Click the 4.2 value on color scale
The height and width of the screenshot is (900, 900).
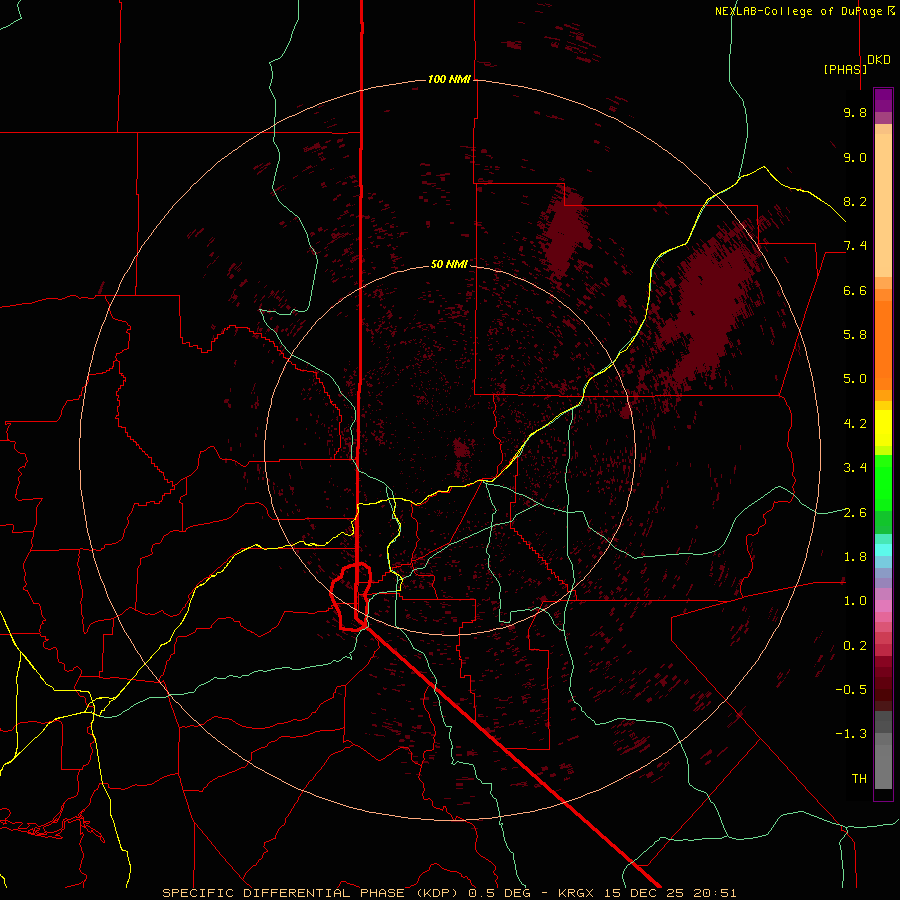(x=855, y=424)
